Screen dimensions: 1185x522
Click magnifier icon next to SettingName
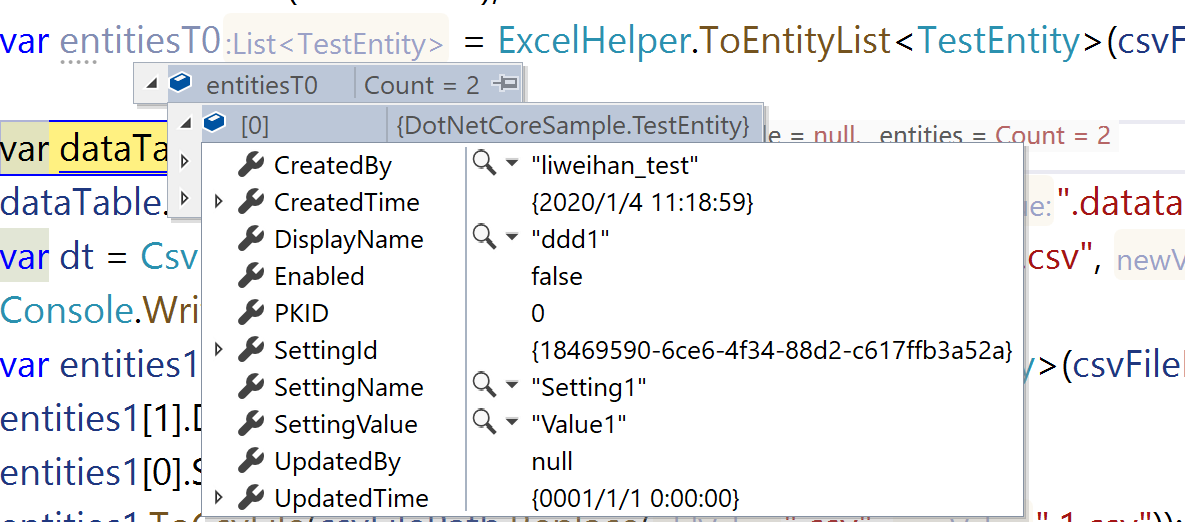484,386
